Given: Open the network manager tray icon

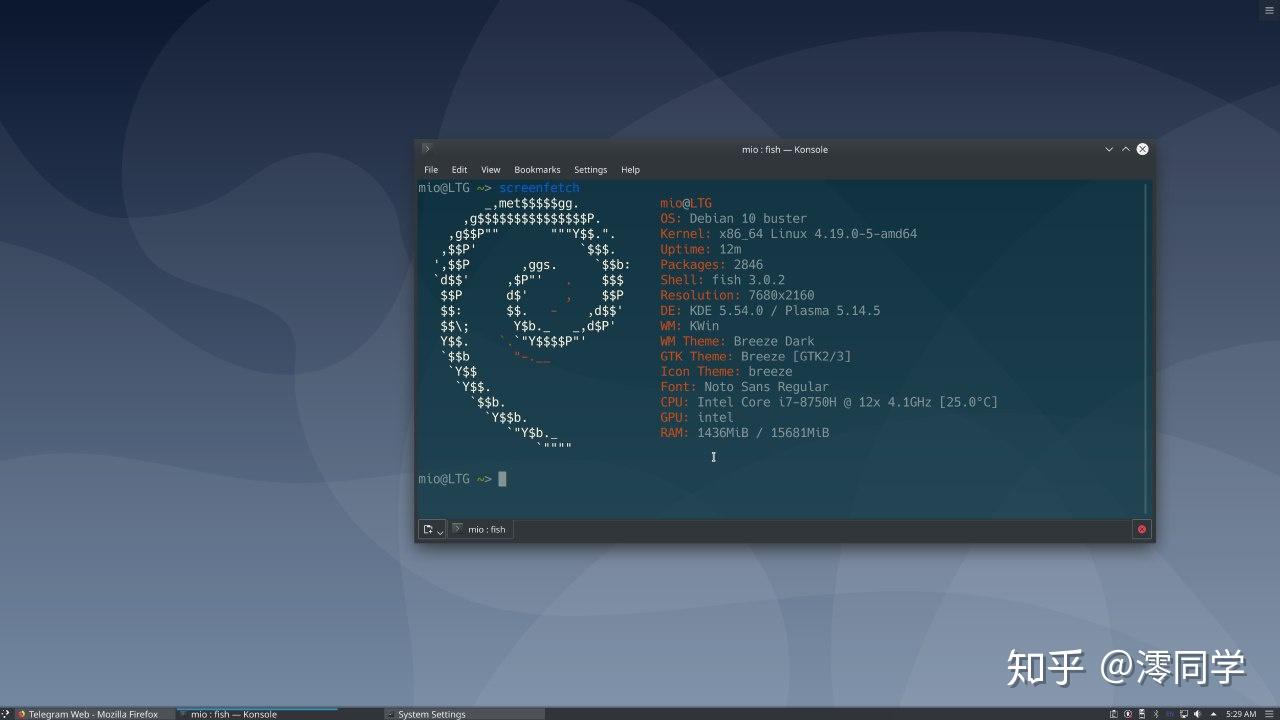Looking at the screenshot, I should tap(1184, 713).
